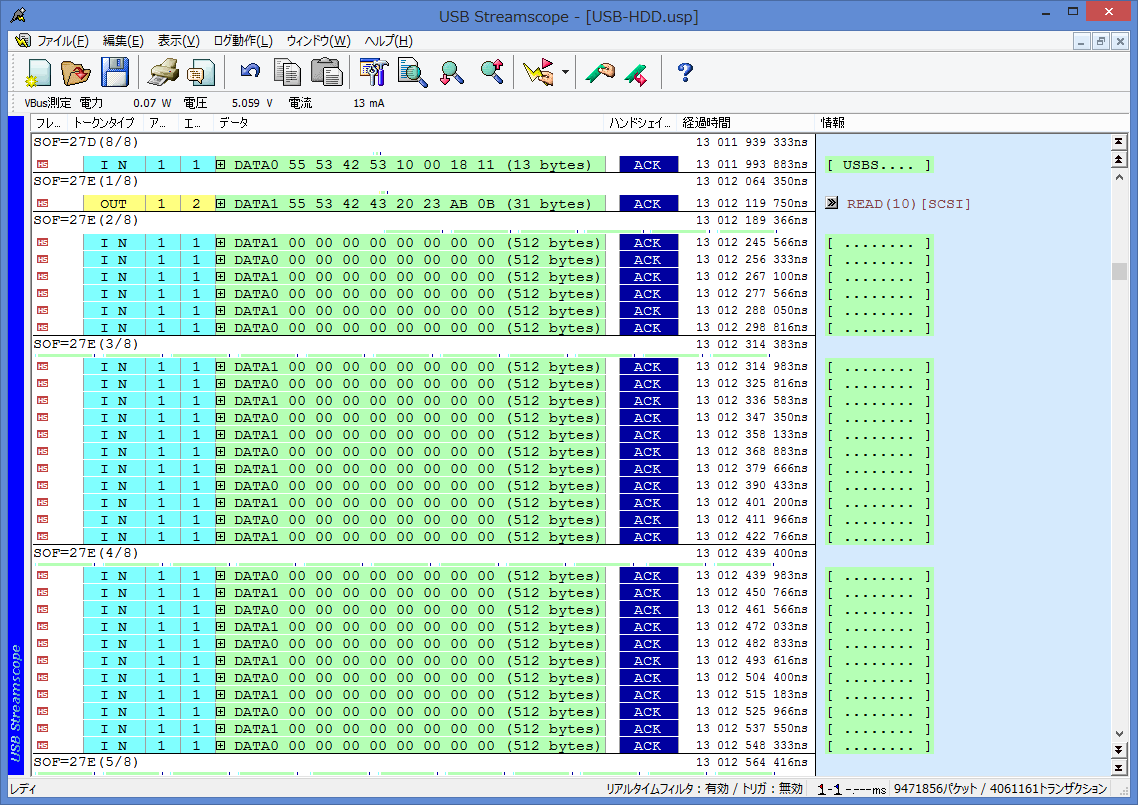This screenshot has width=1138, height=805.
Task: Click the scrollbar up arrow
Action: 1118,177
